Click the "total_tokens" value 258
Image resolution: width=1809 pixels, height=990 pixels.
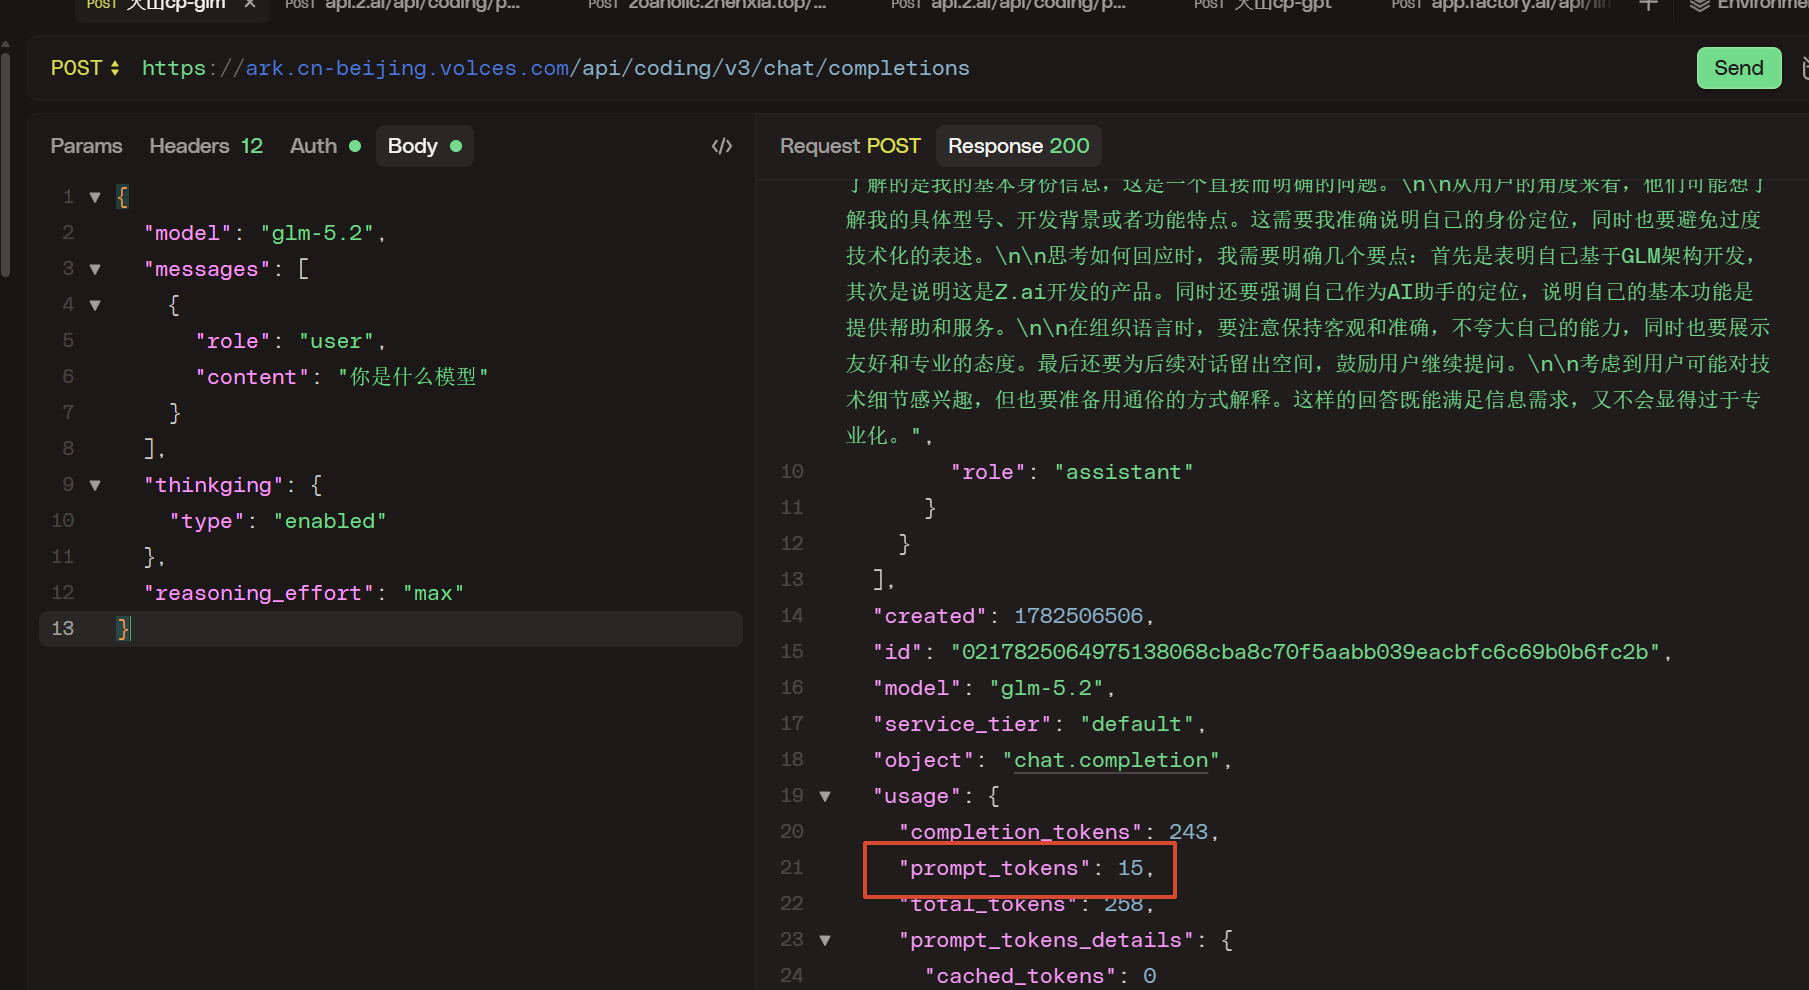point(1123,904)
